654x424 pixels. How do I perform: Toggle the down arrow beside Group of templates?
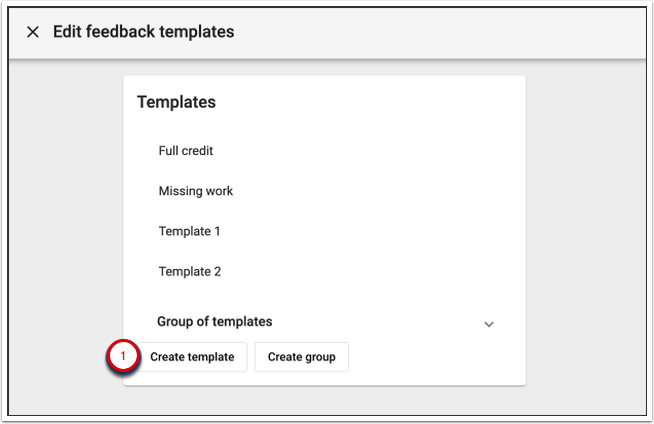coord(489,324)
